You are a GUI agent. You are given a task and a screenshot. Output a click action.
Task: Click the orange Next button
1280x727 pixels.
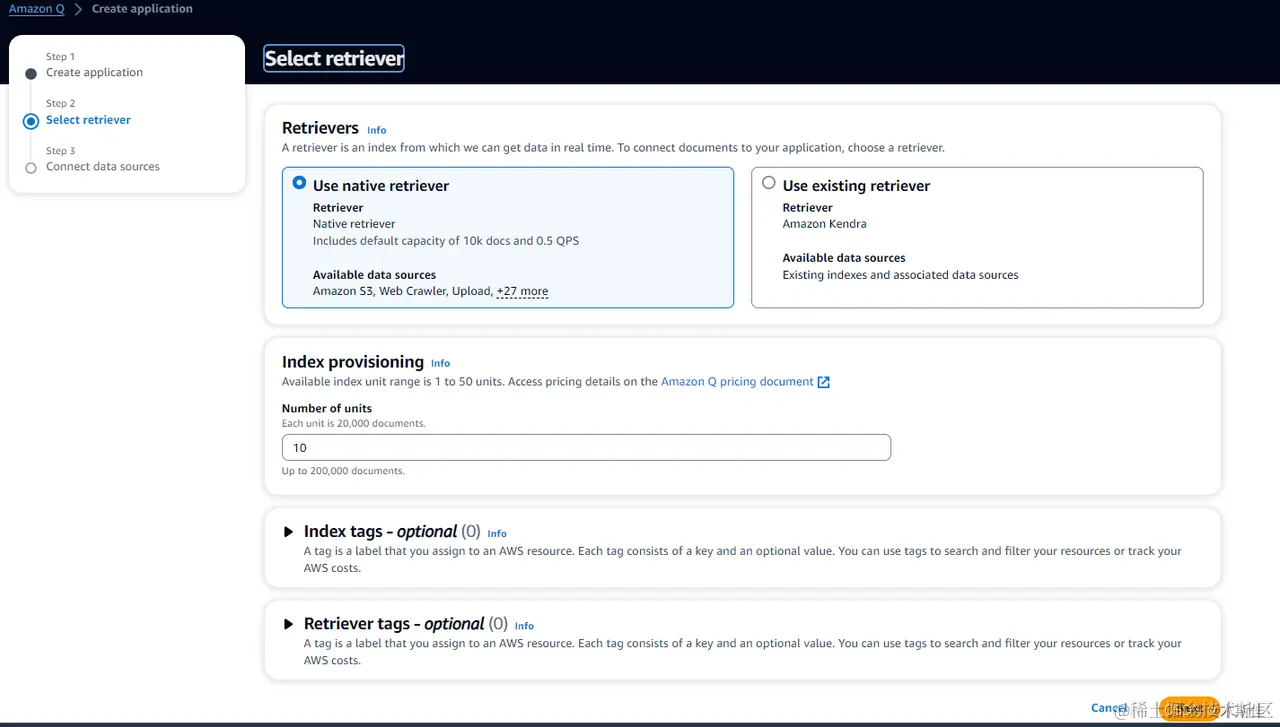[x=1189, y=709]
